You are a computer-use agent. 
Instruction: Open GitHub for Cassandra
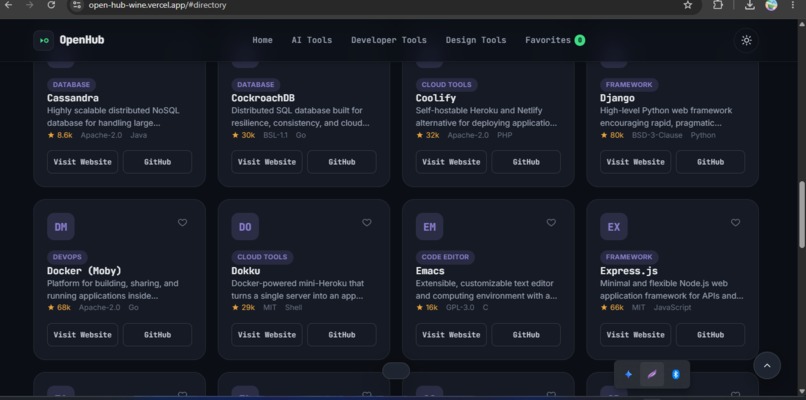[157, 162]
